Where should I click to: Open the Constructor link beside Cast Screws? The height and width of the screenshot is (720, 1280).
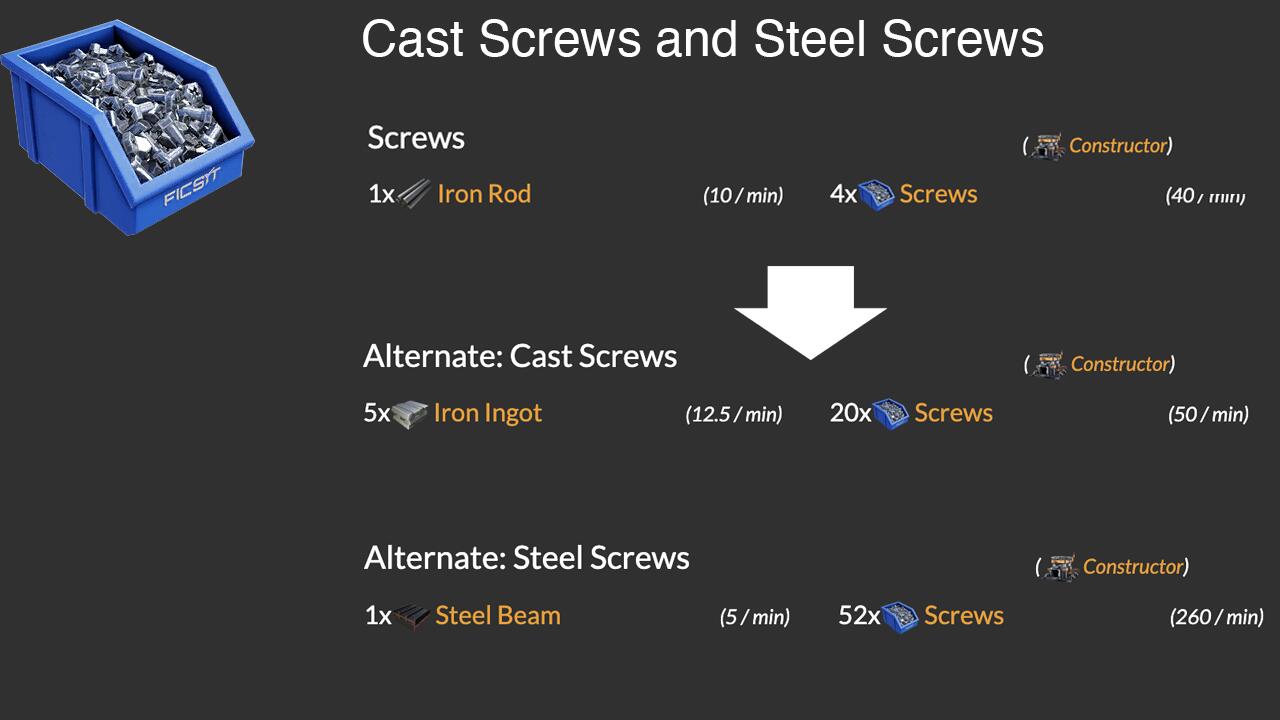pos(1120,364)
